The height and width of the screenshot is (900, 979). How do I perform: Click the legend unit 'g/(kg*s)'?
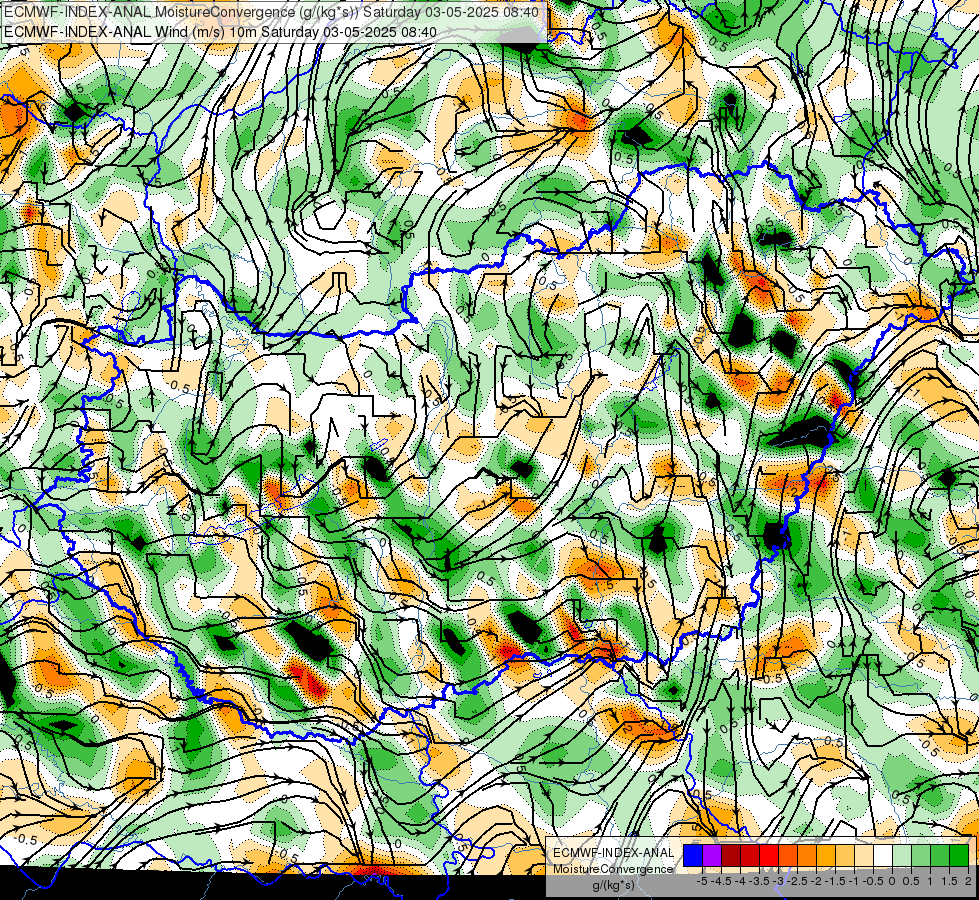[614, 885]
